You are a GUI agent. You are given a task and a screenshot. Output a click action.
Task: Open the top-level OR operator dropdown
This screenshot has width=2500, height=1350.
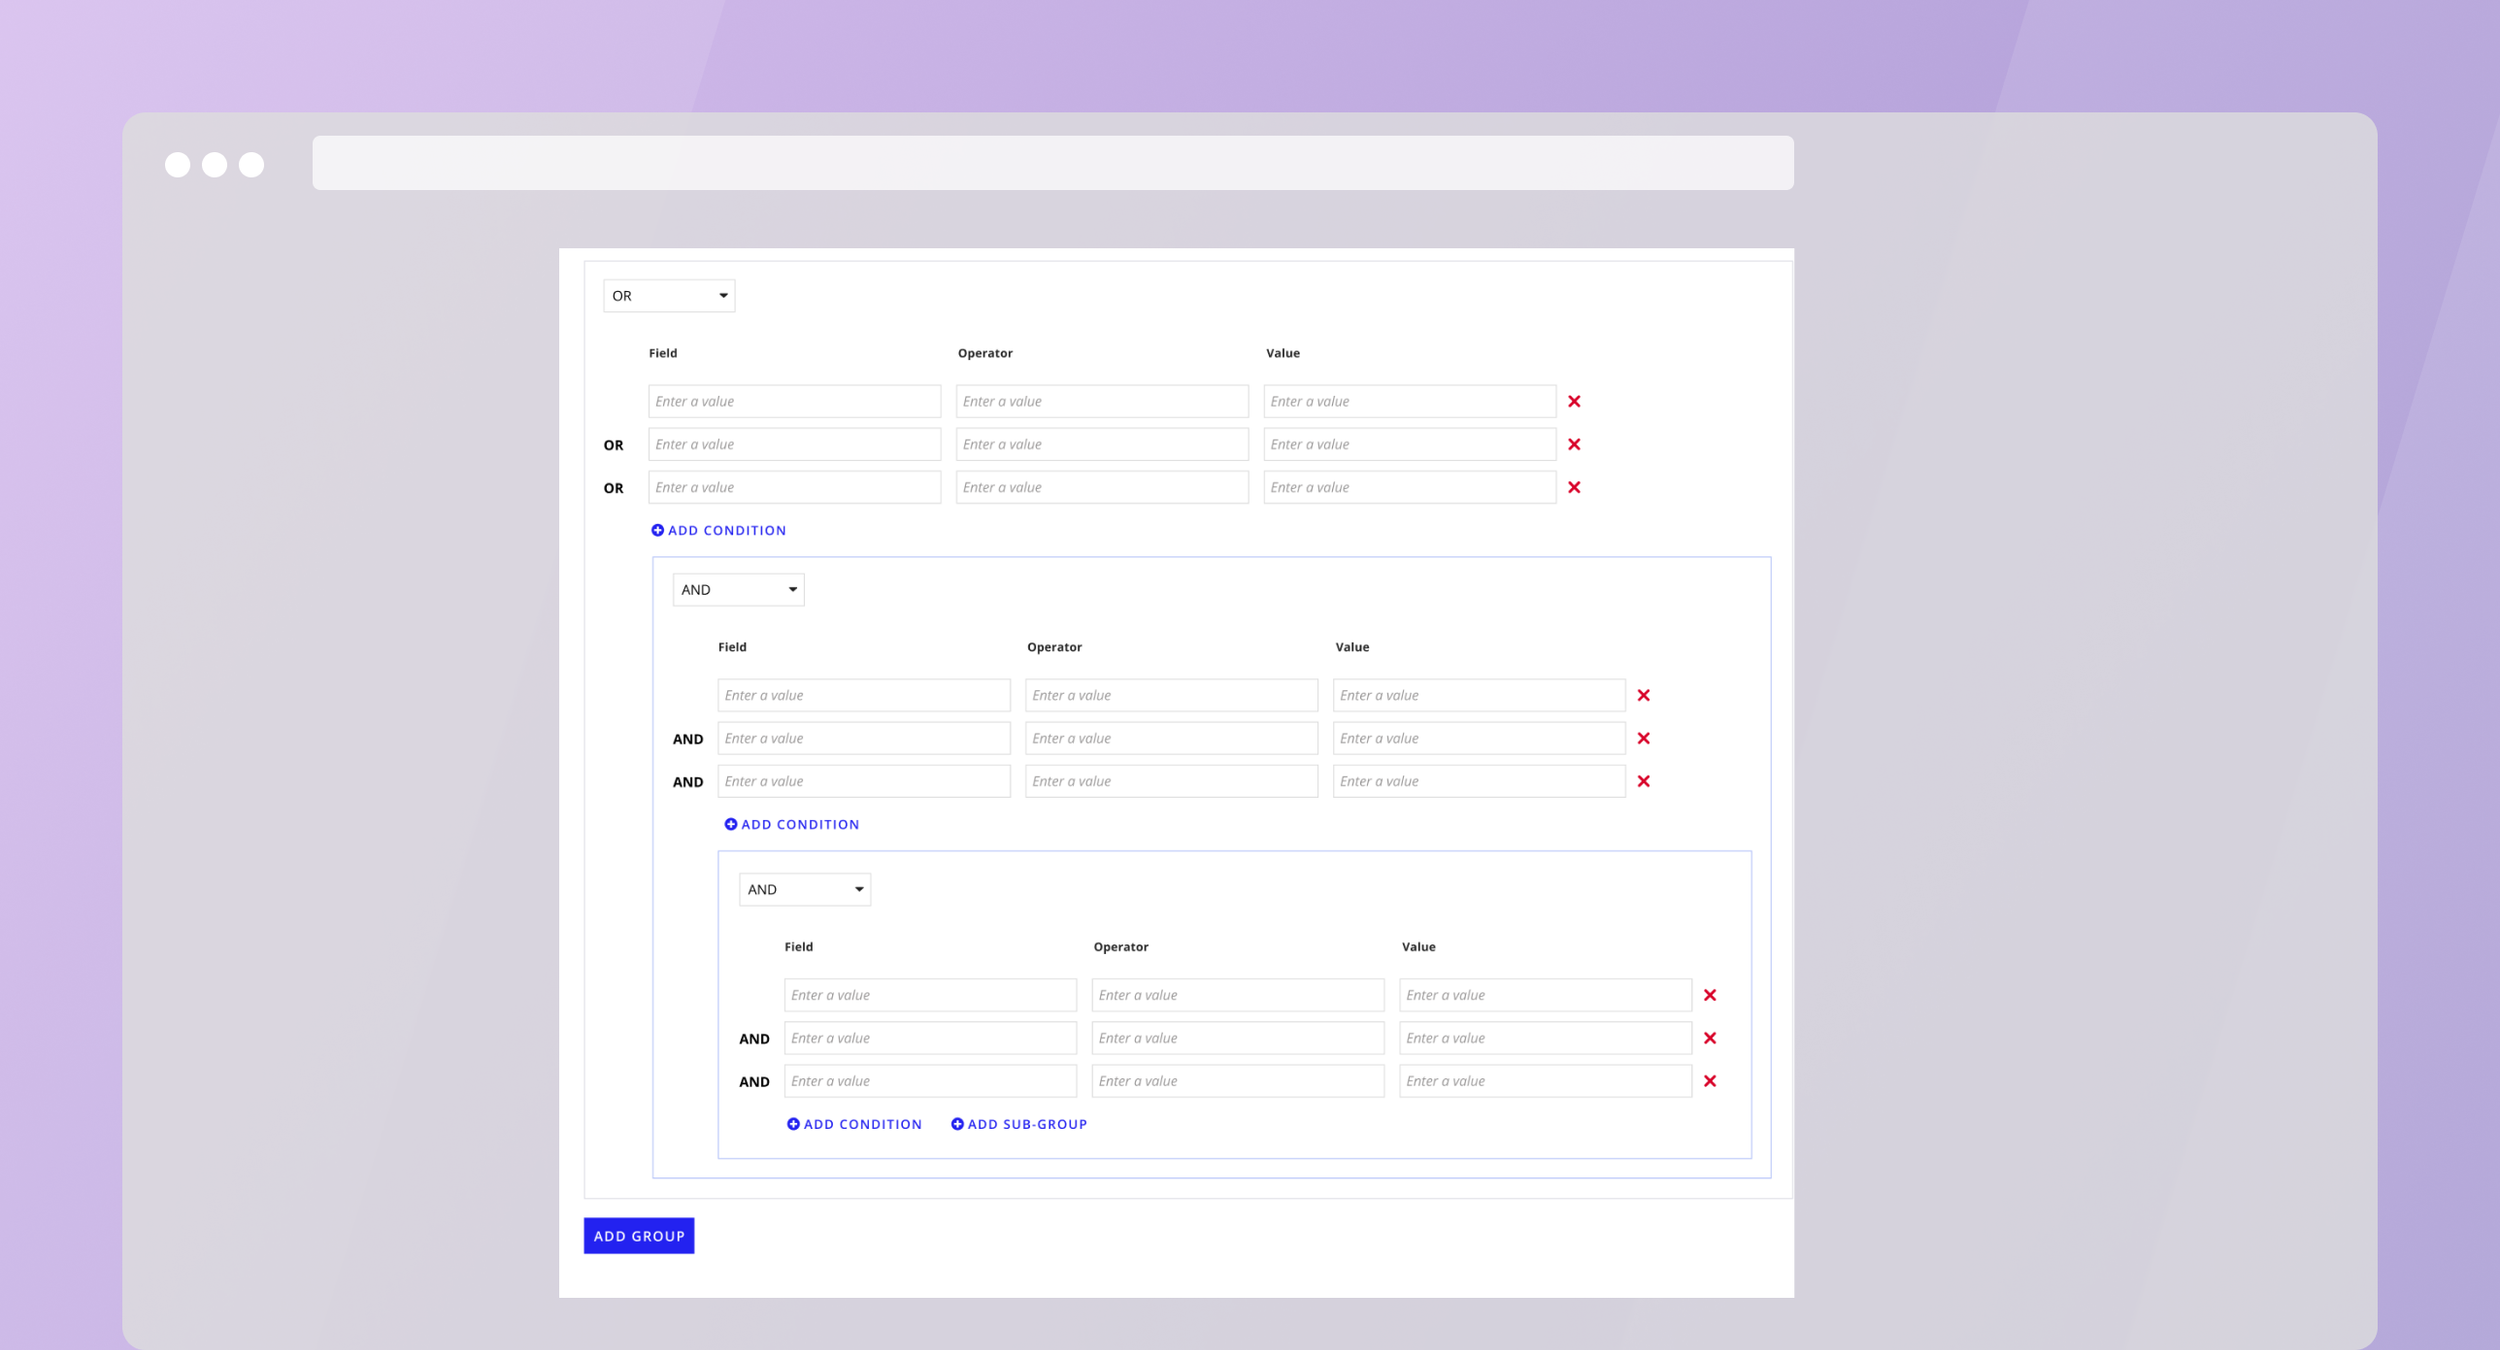tap(669, 296)
